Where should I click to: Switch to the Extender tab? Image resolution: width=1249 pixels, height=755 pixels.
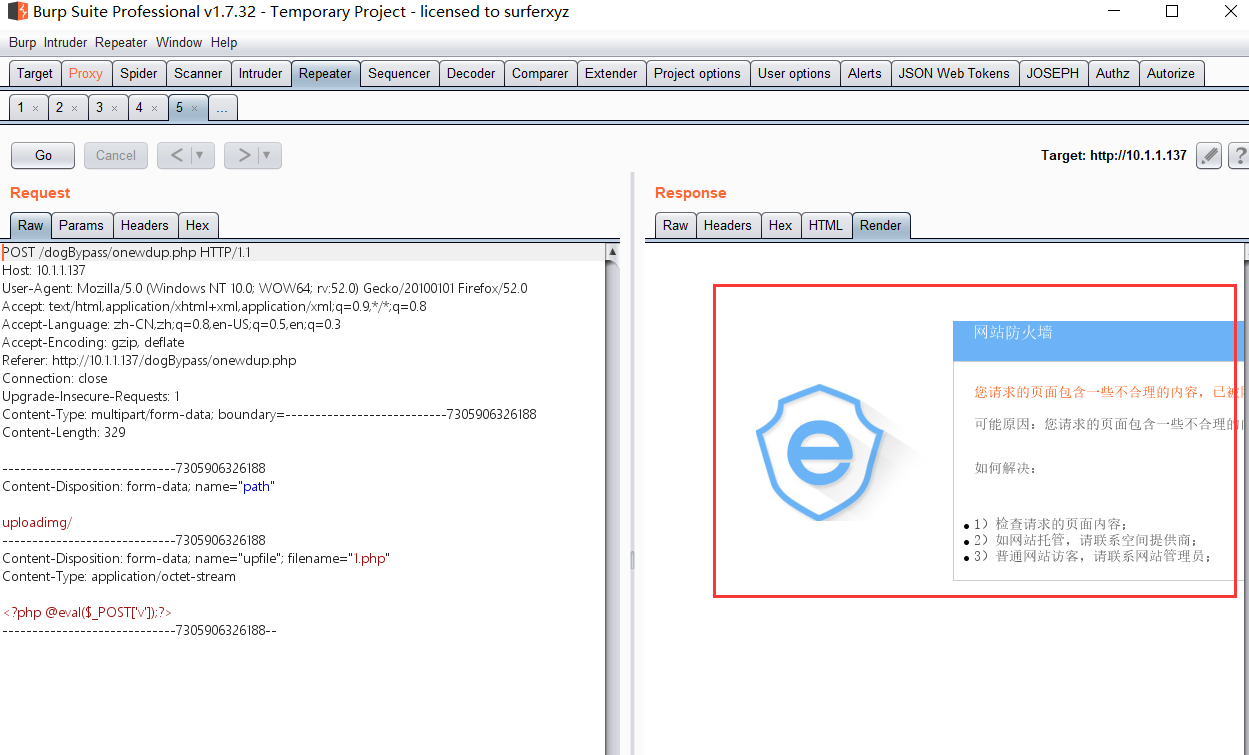coord(611,73)
